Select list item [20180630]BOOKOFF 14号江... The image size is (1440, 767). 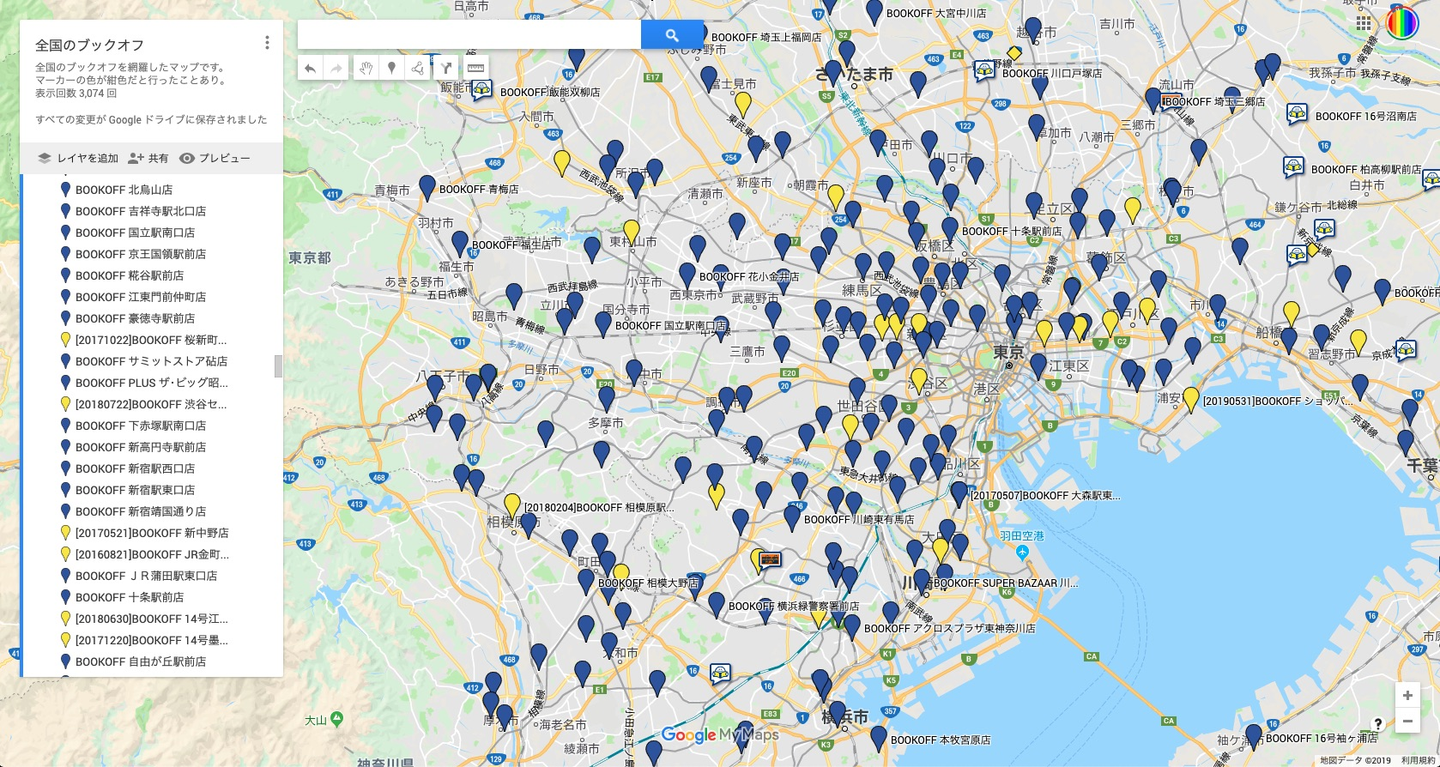pos(152,619)
